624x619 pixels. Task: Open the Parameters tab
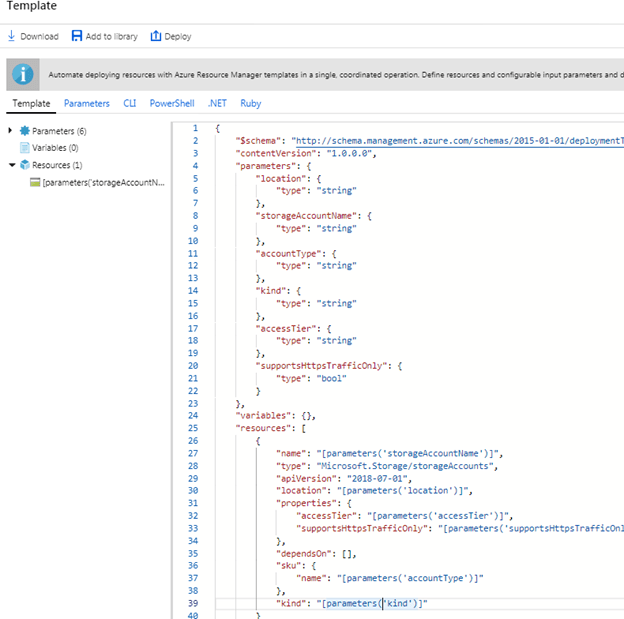(87, 103)
